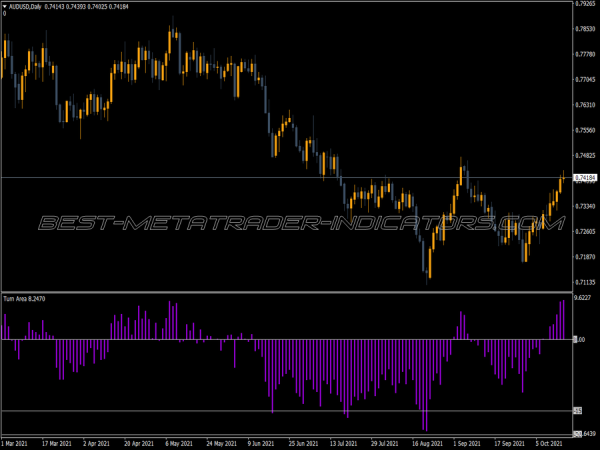Click the indicator scale minimum -20.6439
This screenshot has height=450, width=600.
coord(585,434)
